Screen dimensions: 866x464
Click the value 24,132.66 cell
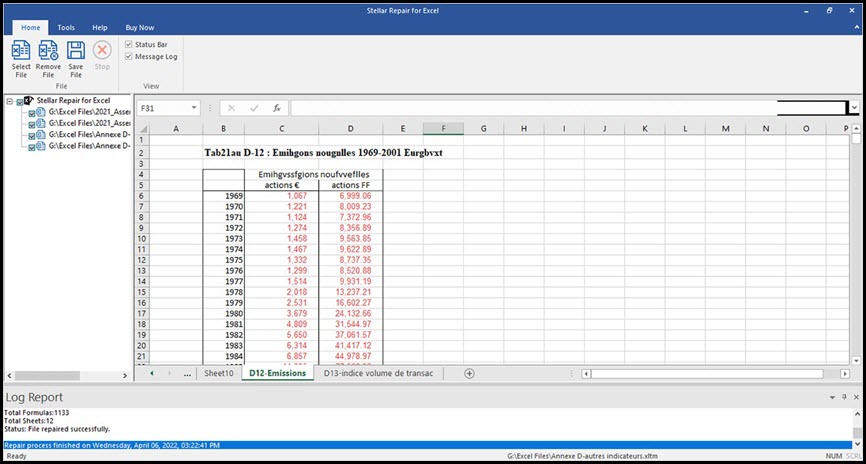pyautogui.click(x=351, y=313)
